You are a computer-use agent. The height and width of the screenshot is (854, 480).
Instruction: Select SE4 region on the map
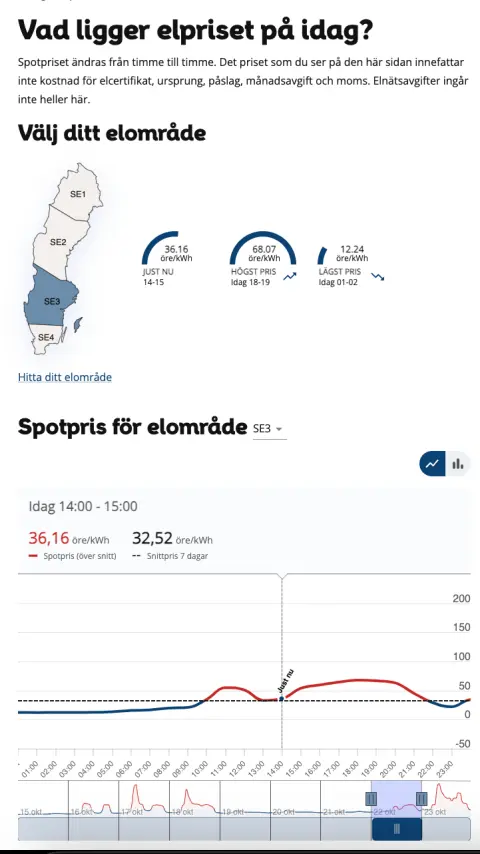click(46, 338)
